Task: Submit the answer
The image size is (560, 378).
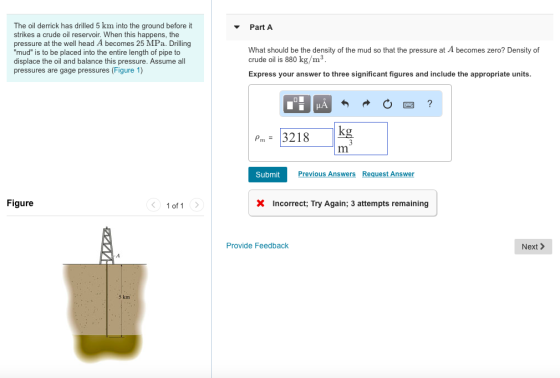Action: [268, 174]
